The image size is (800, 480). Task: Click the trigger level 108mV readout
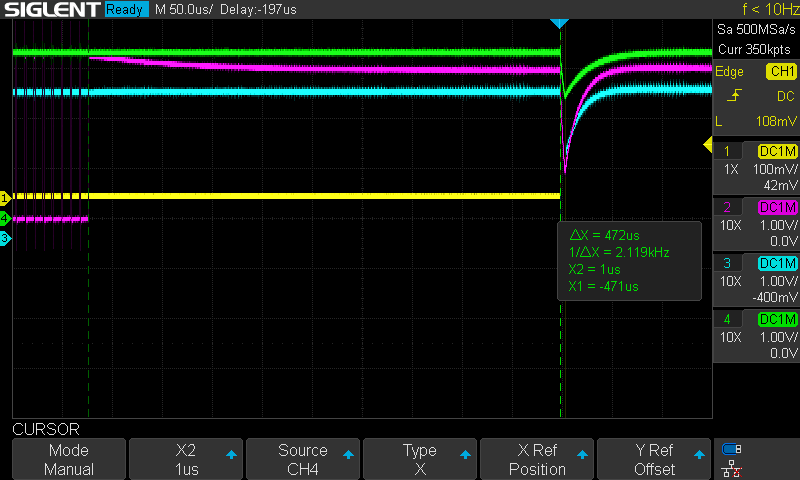click(x=776, y=121)
